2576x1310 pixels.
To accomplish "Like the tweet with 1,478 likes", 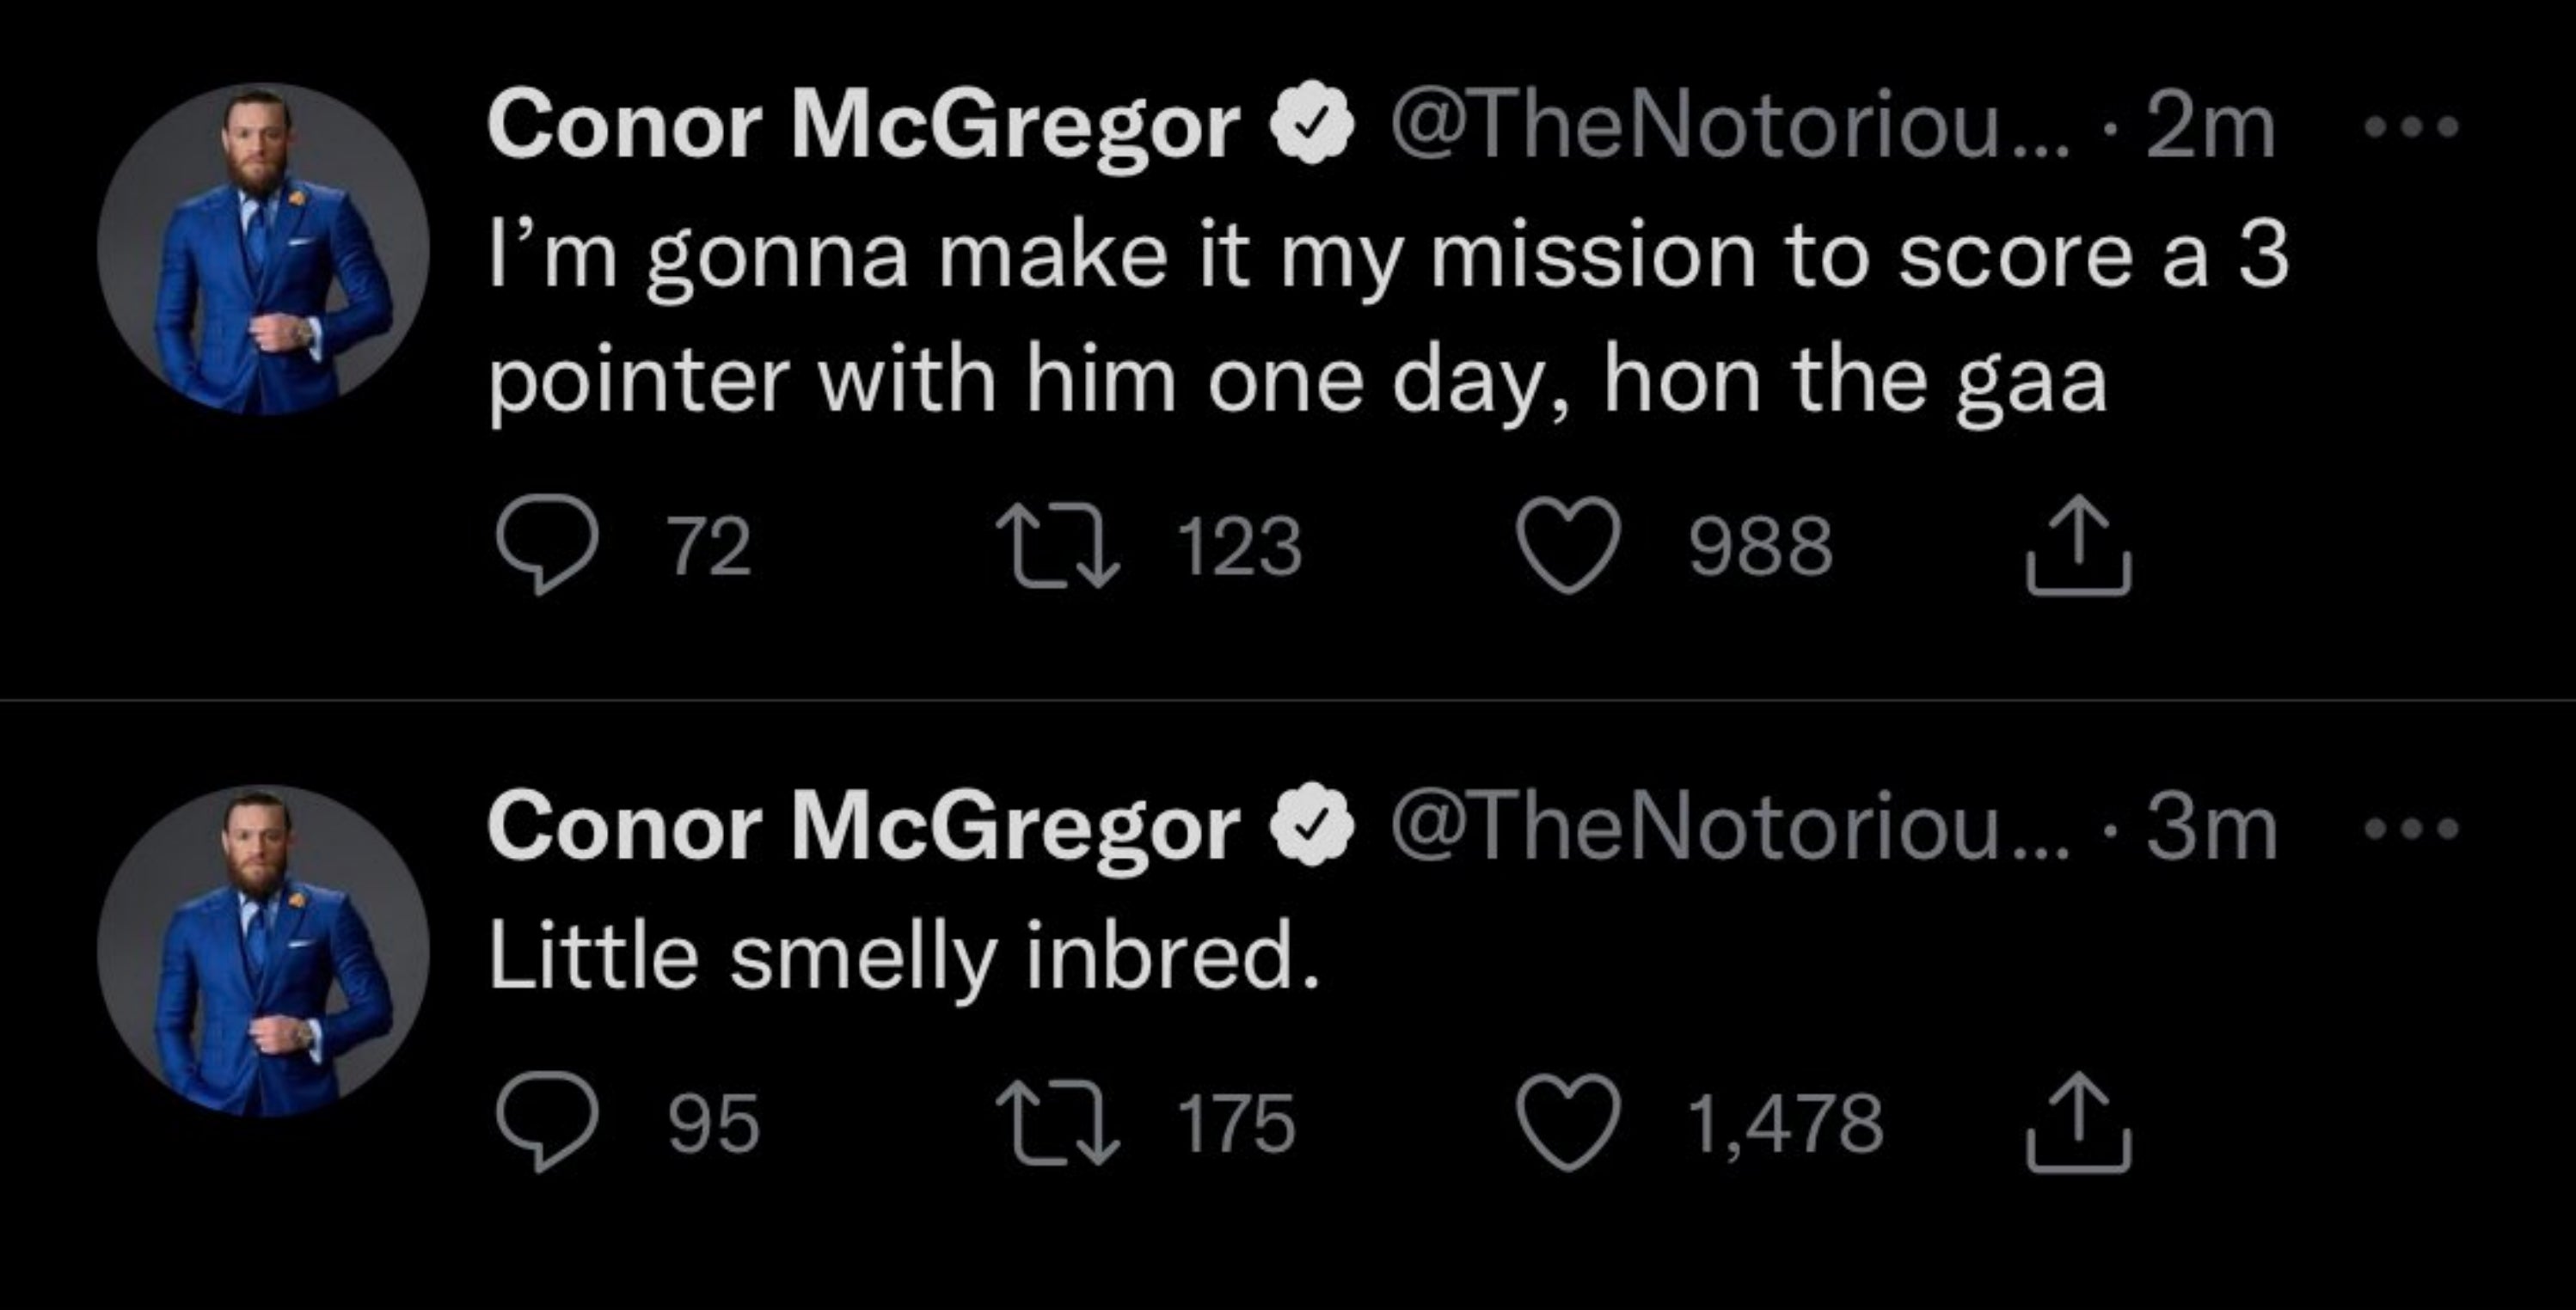I will [x=1568, y=1122].
